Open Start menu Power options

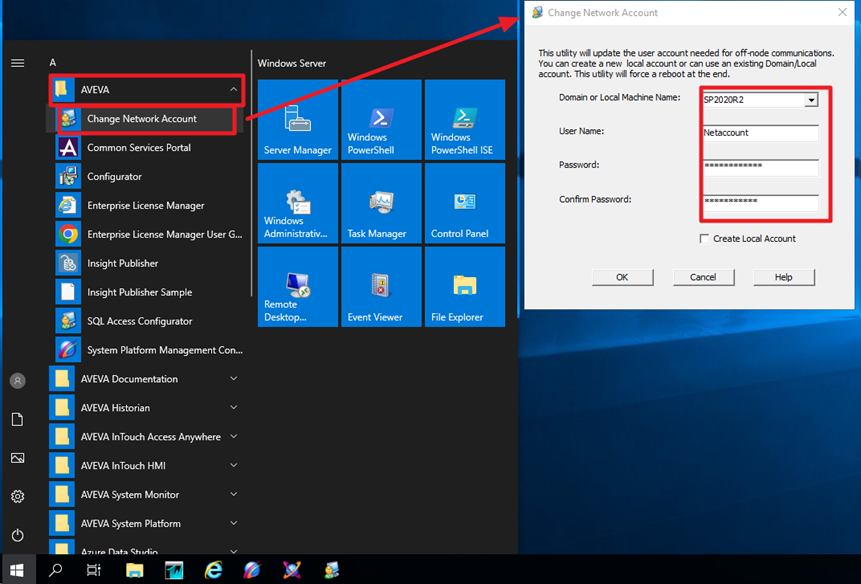(18, 535)
